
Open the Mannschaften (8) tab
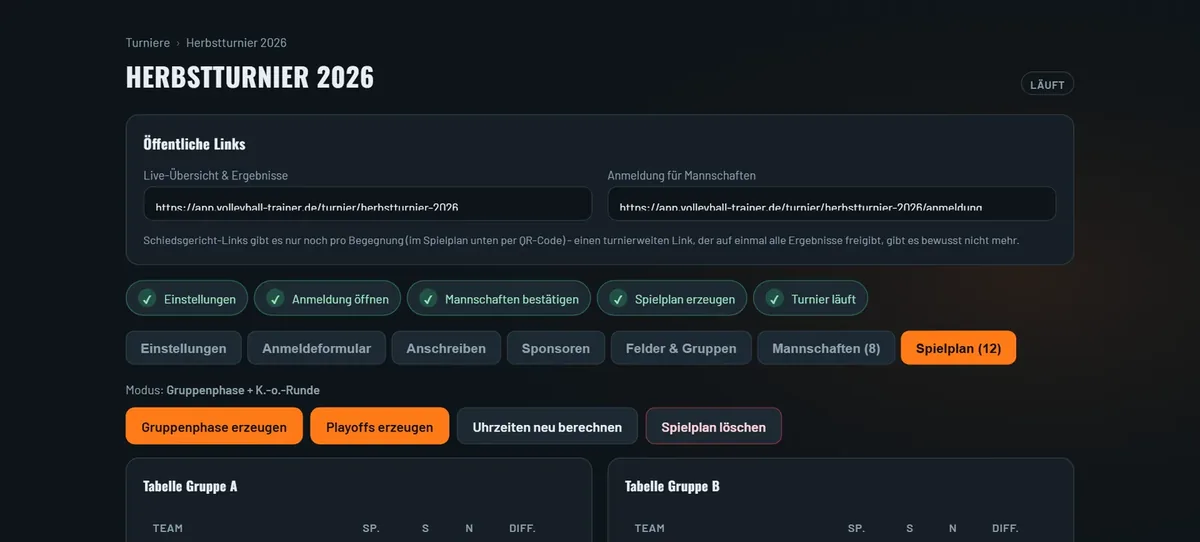826,348
